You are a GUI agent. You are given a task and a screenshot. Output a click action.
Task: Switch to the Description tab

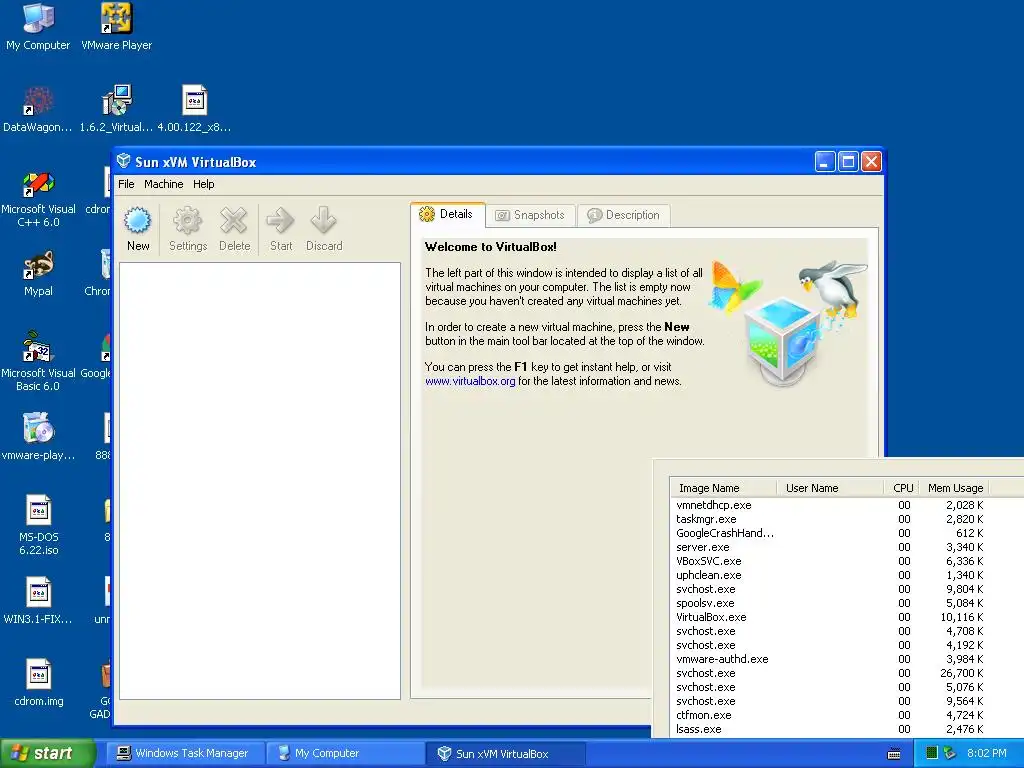[624, 215]
